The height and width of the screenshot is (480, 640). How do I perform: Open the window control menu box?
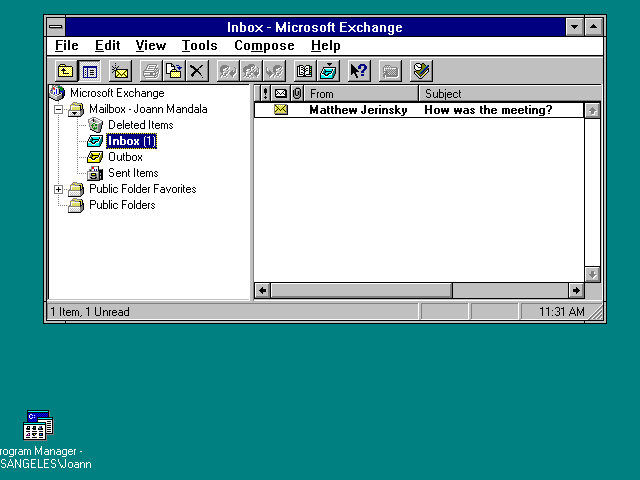56,27
